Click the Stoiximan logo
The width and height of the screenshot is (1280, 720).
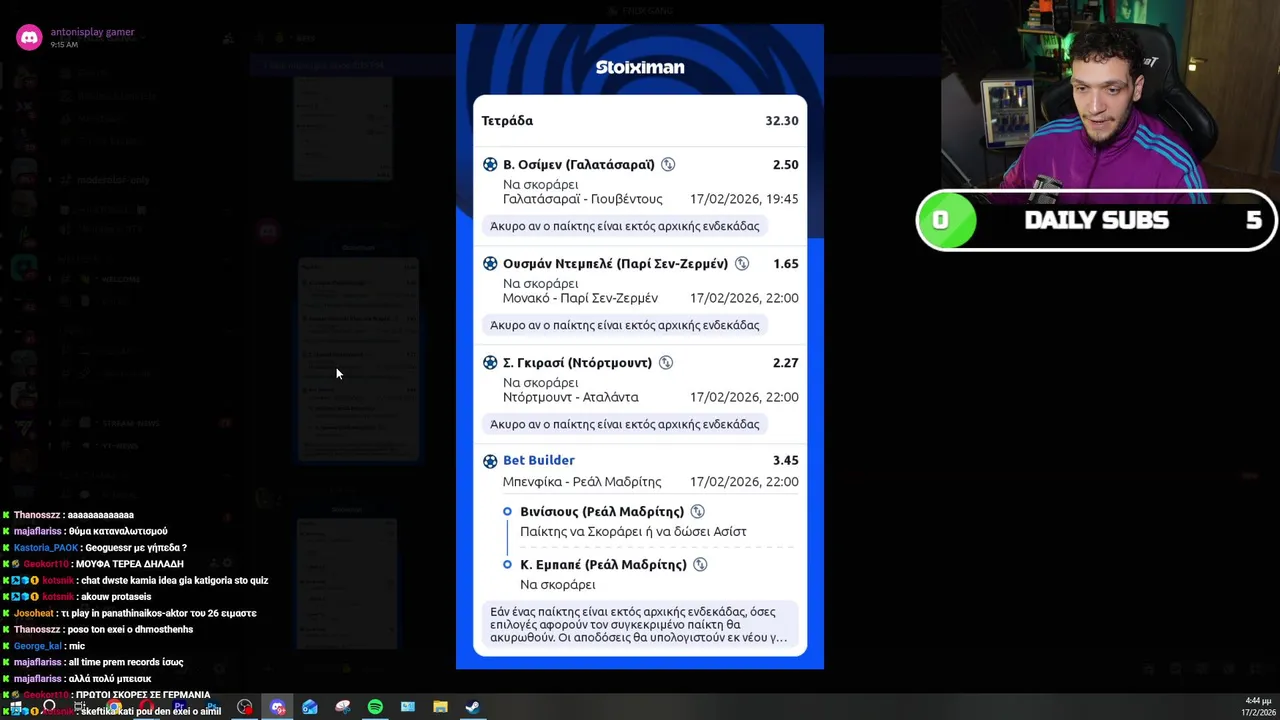(640, 67)
